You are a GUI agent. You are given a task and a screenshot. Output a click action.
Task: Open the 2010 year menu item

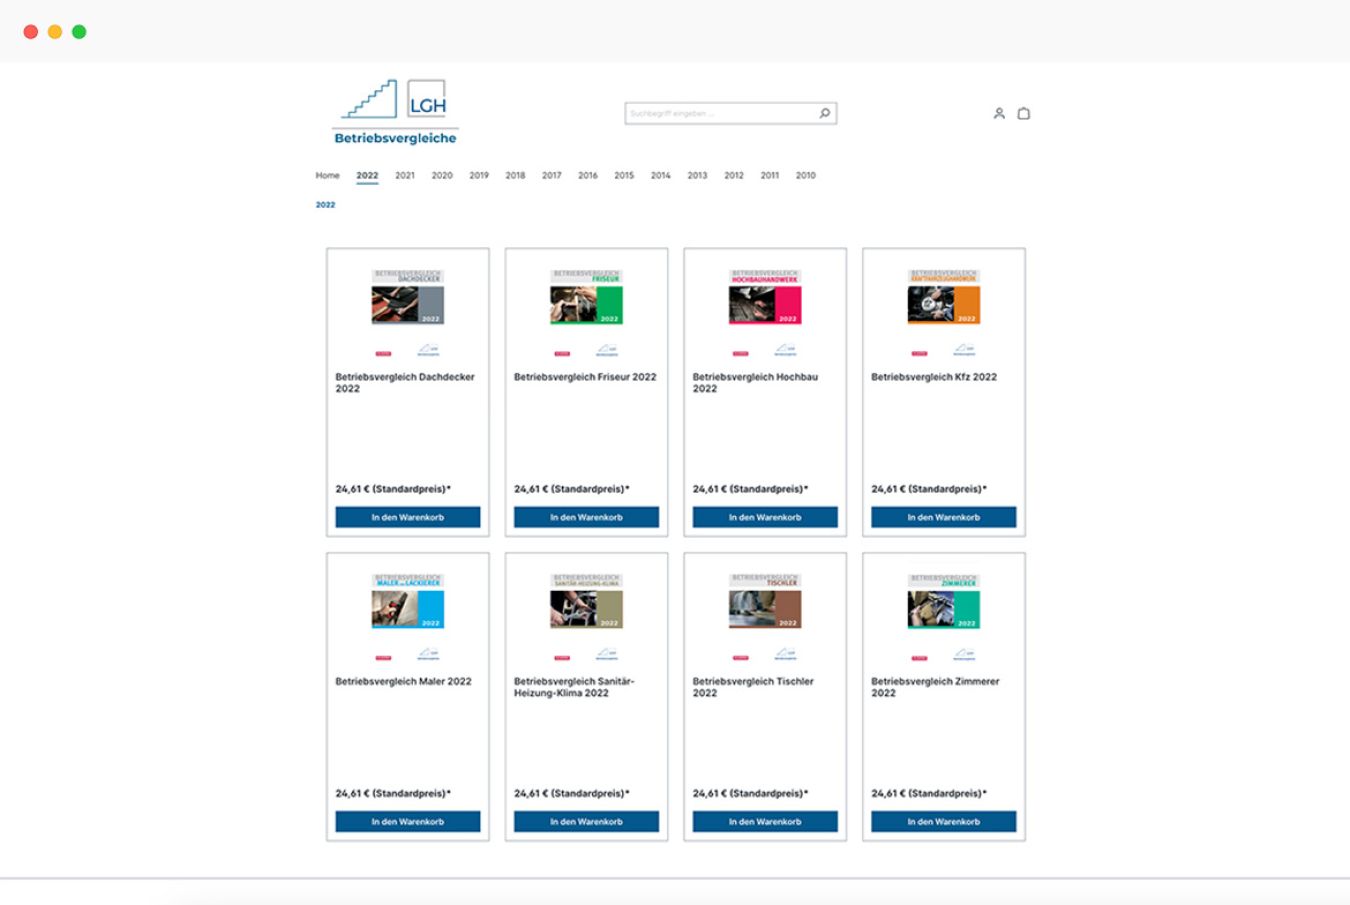805,175
